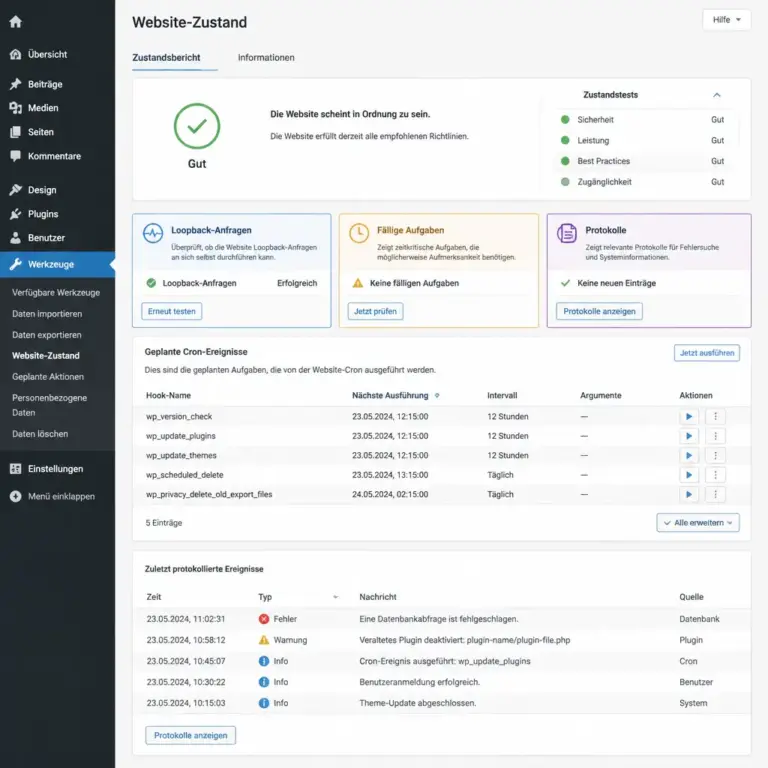This screenshot has width=768, height=768.
Task: Open more options for wp_update_plugins
Action: [x=716, y=436]
